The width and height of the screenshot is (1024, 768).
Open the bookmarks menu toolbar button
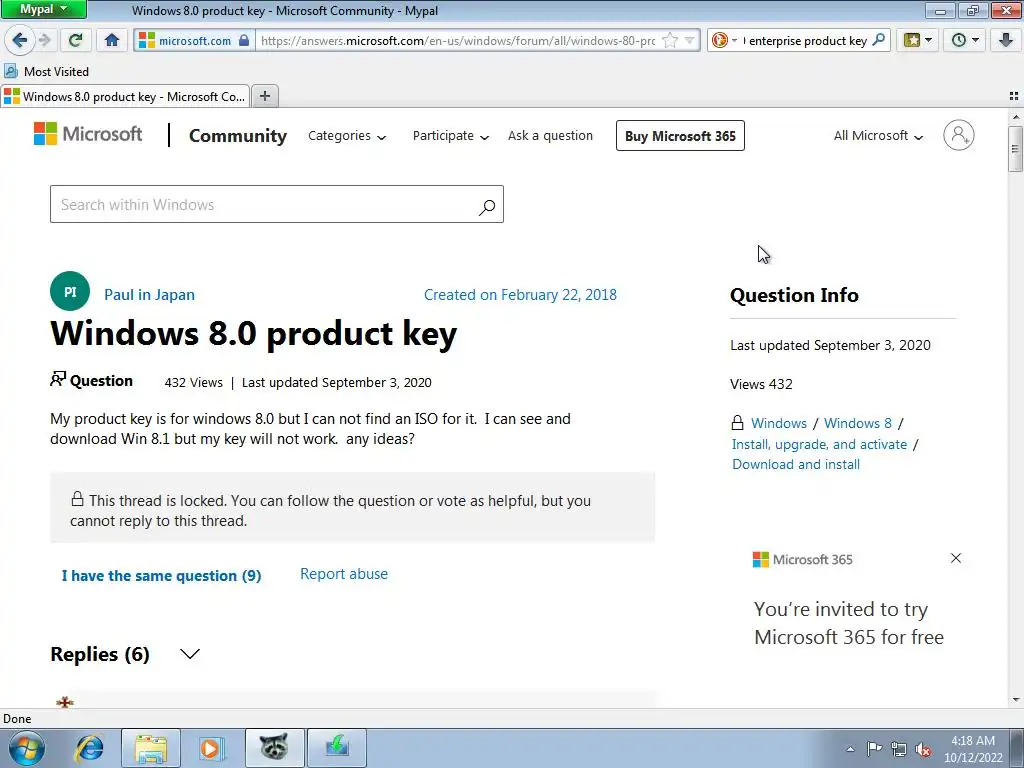point(918,40)
